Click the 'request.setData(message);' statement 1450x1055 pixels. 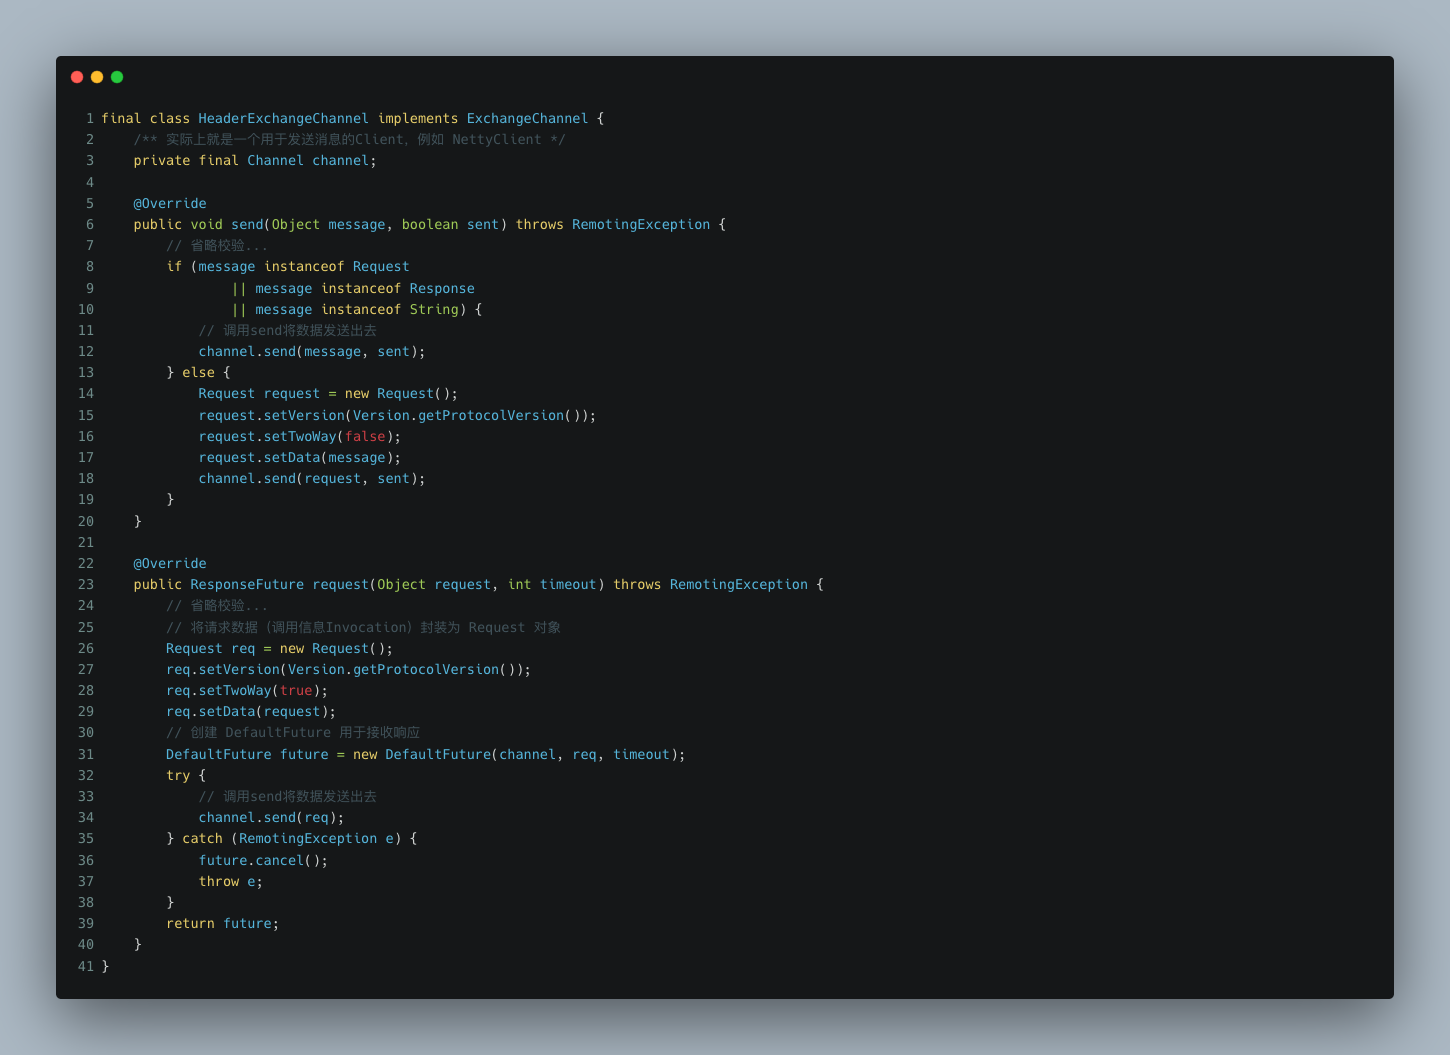(x=300, y=457)
